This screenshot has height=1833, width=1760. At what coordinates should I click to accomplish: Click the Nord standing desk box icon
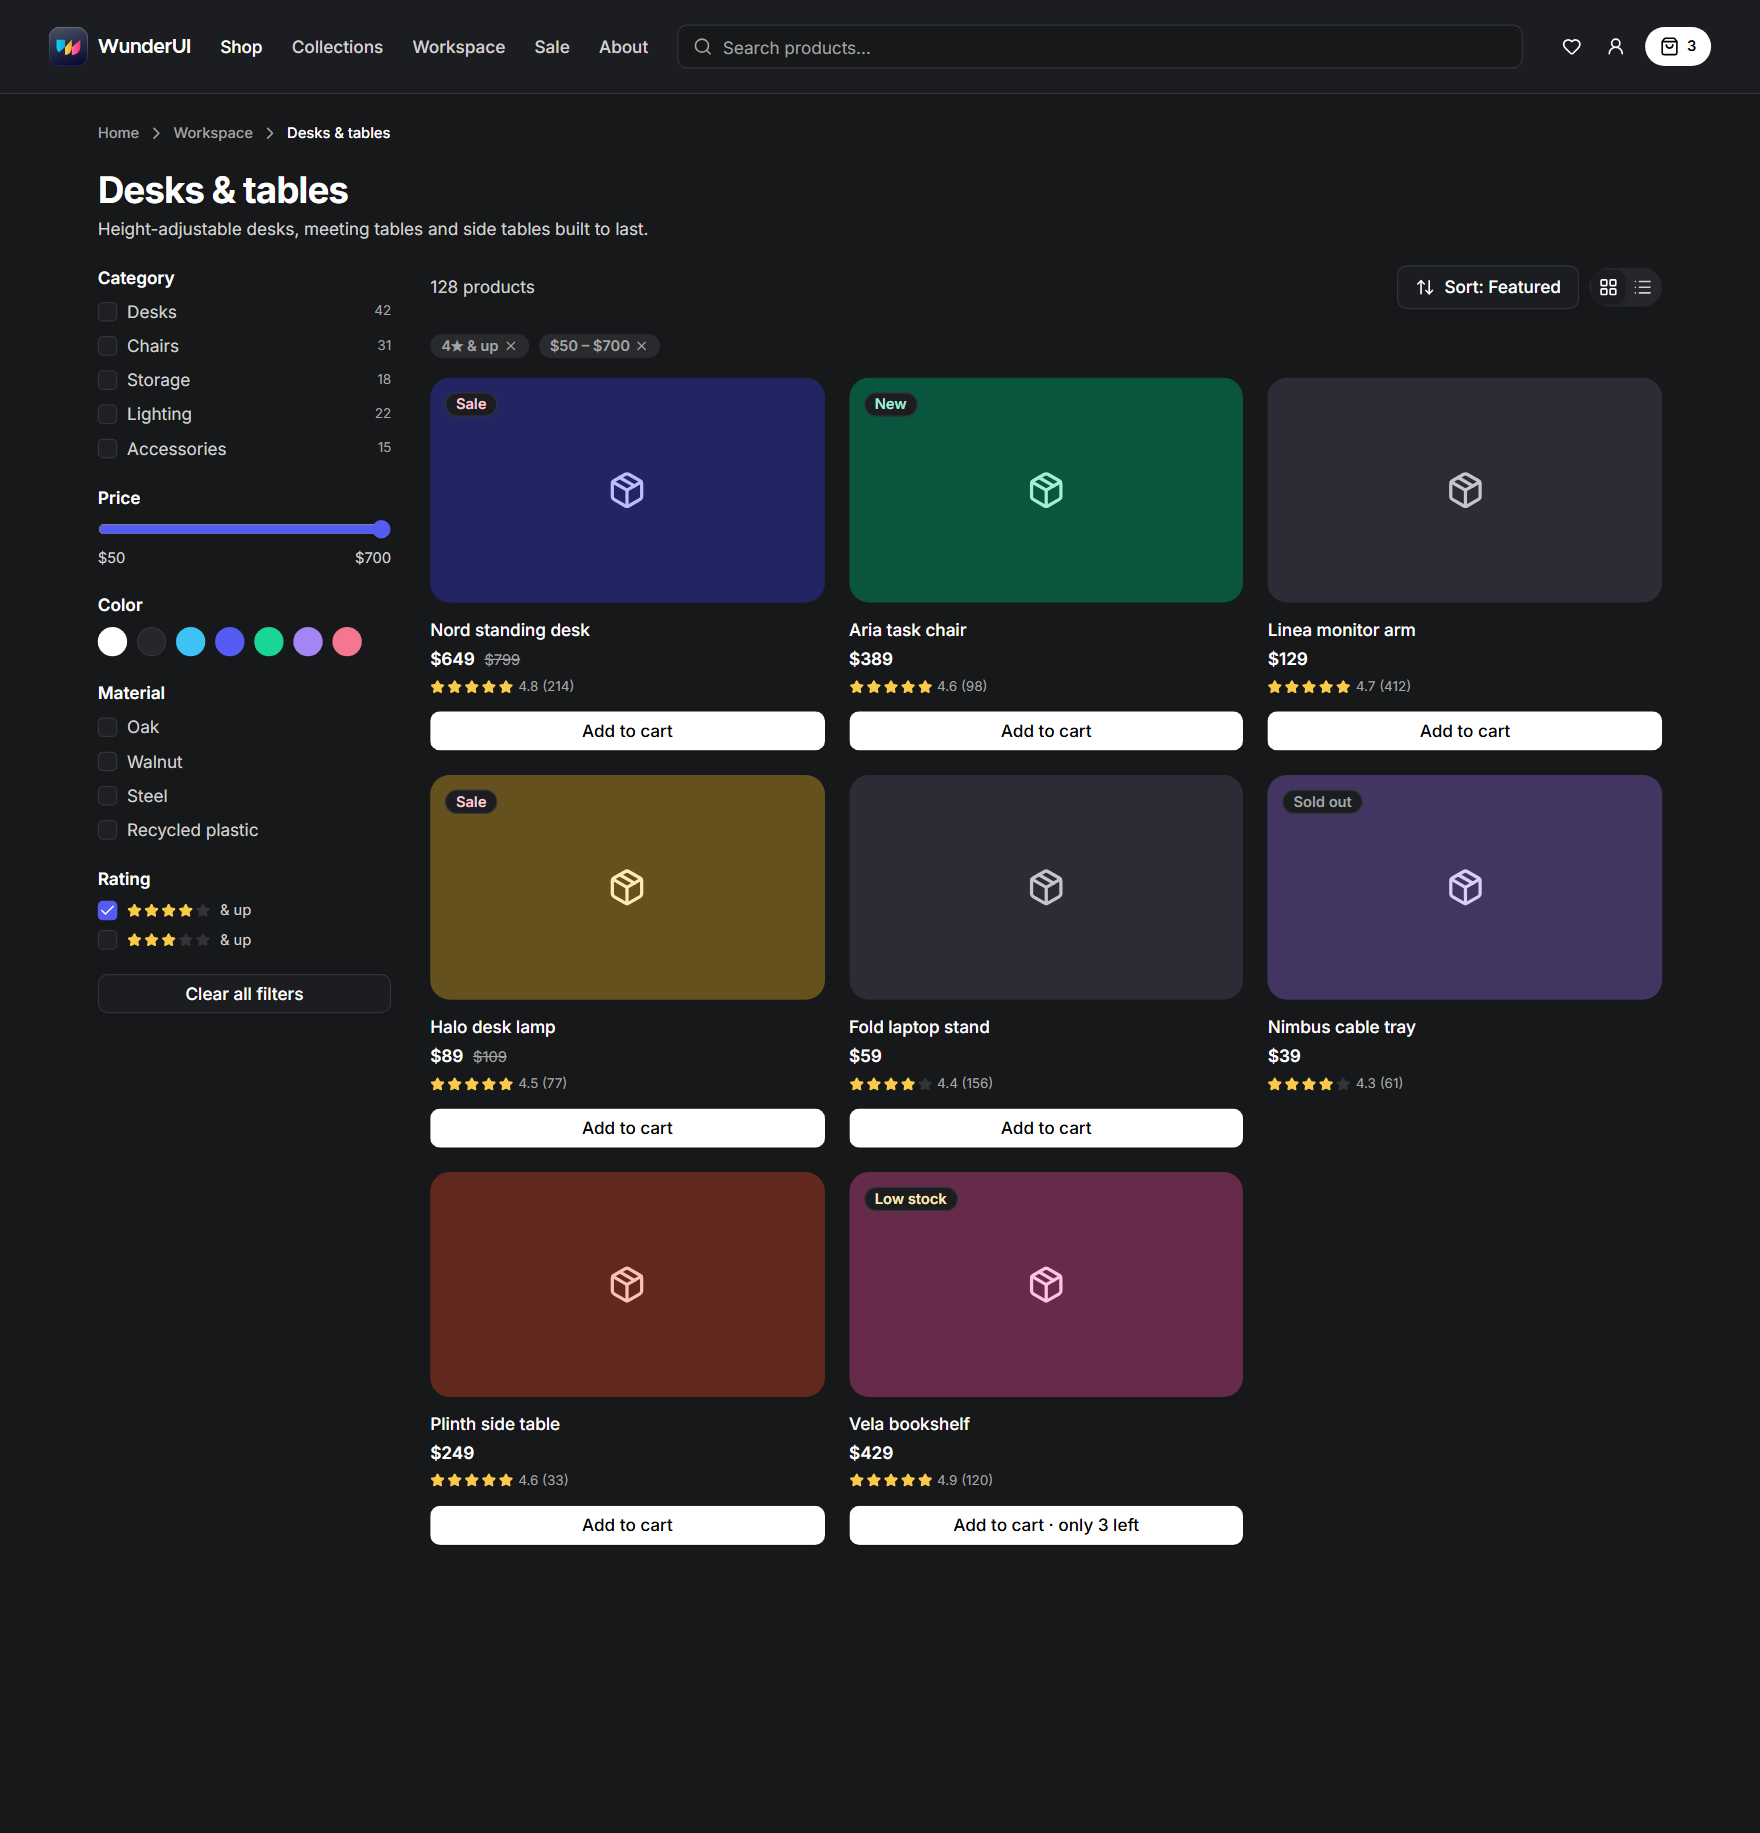pos(627,490)
